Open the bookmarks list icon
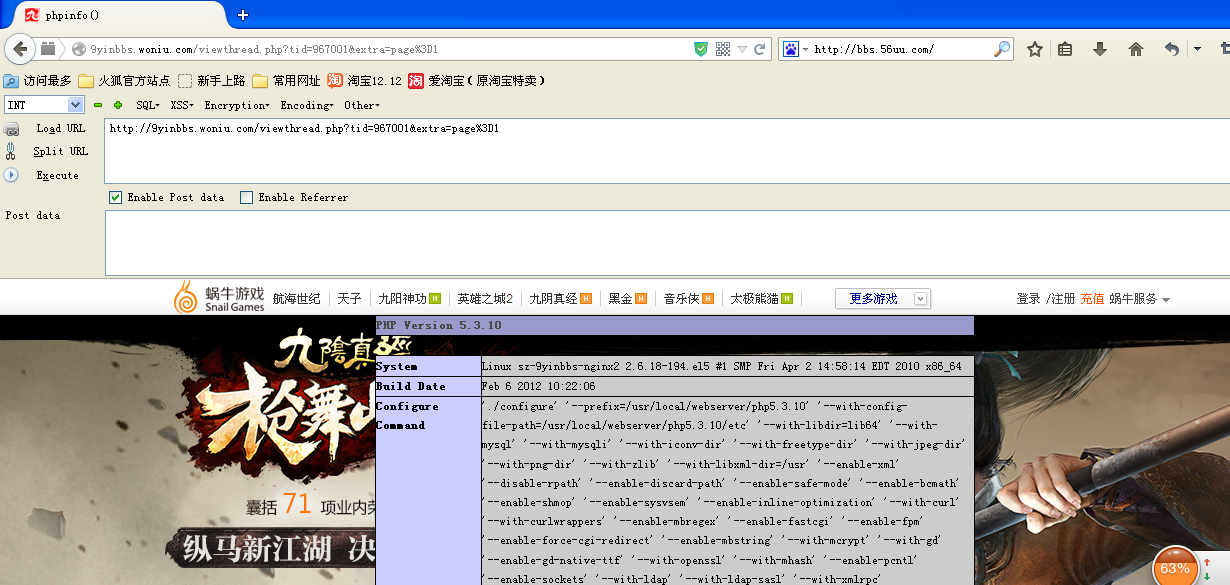 click(x=1066, y=49)
